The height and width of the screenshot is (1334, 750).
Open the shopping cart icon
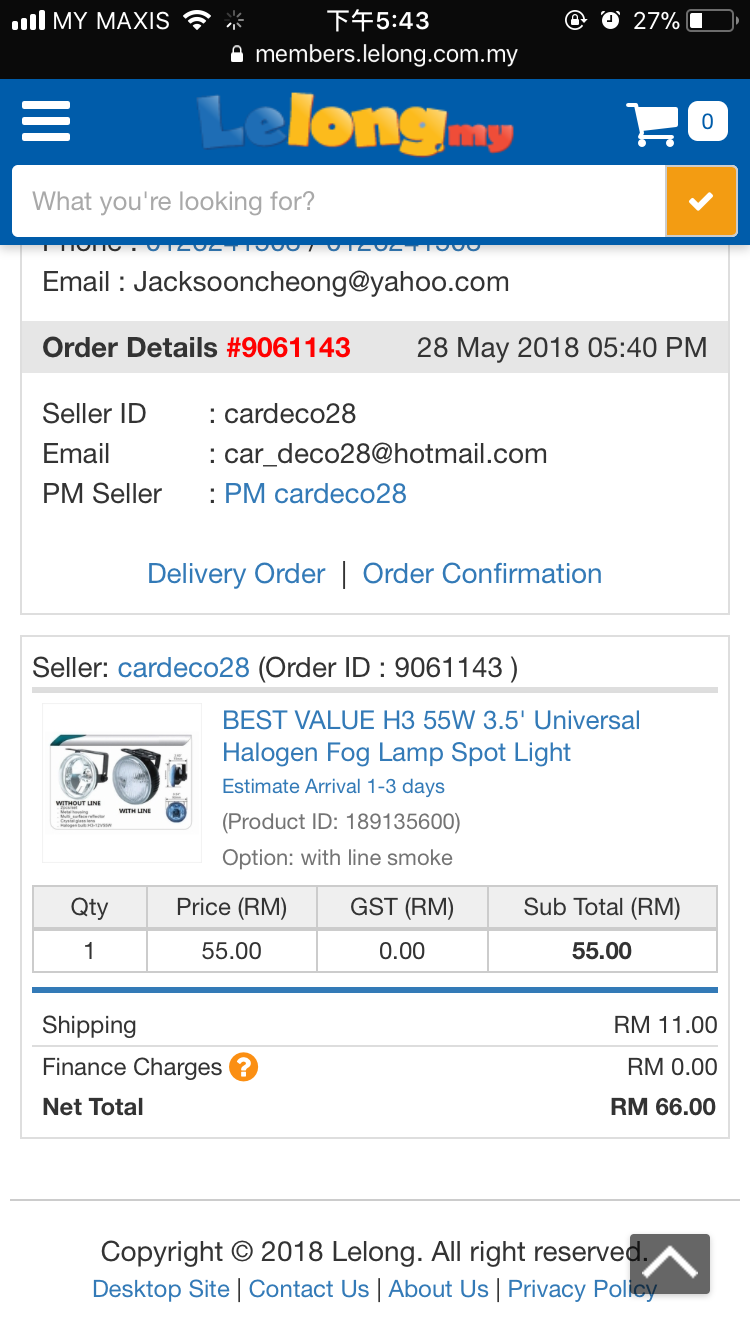[652, 123]
